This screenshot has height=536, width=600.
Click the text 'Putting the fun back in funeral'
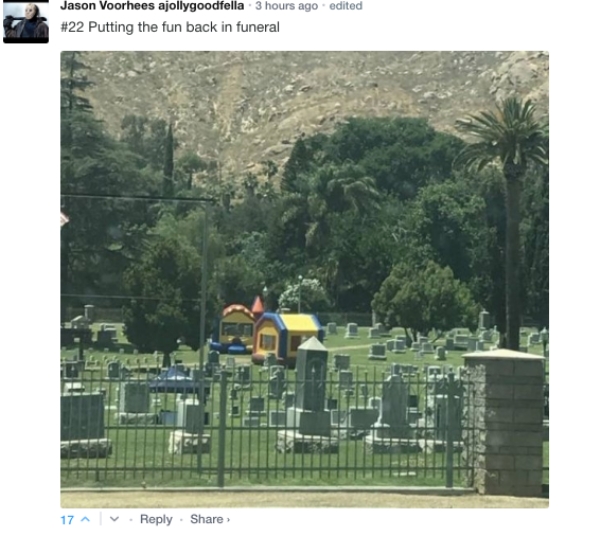click(184, 27)
